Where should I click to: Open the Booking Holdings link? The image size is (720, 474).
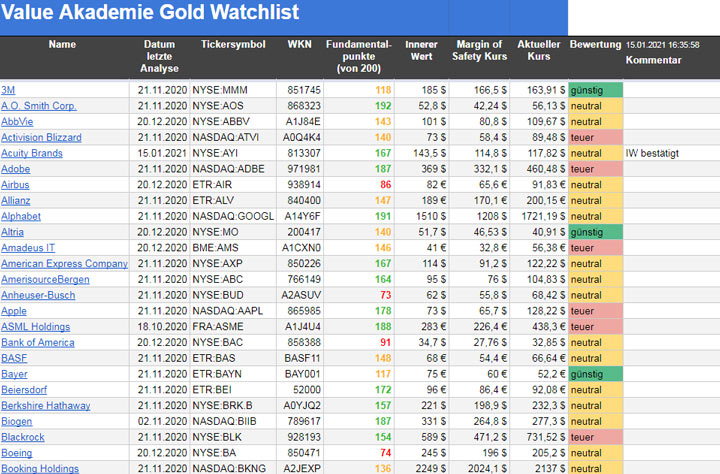(x=40, y=468)
